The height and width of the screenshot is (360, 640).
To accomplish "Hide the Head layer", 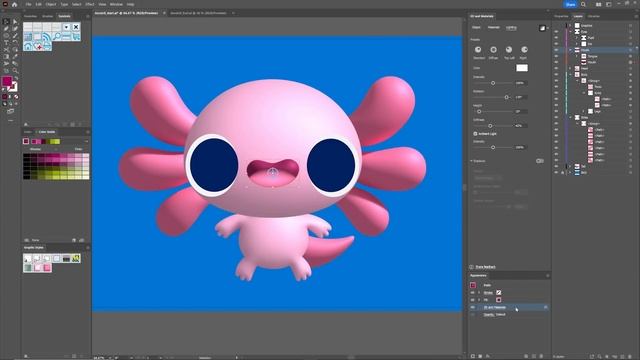I will (556, 68).
